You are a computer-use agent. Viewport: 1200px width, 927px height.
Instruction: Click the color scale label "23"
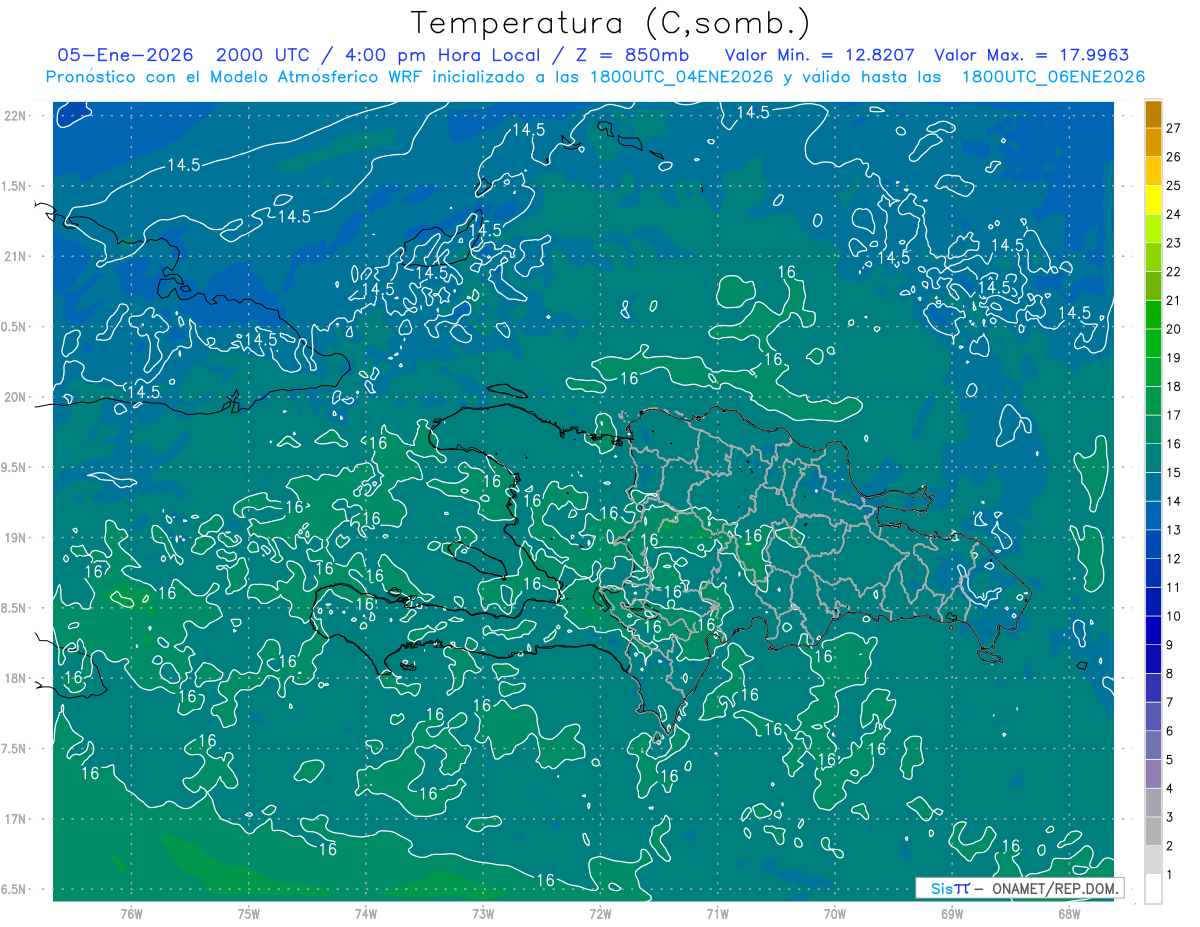[x=1173, y=243]
